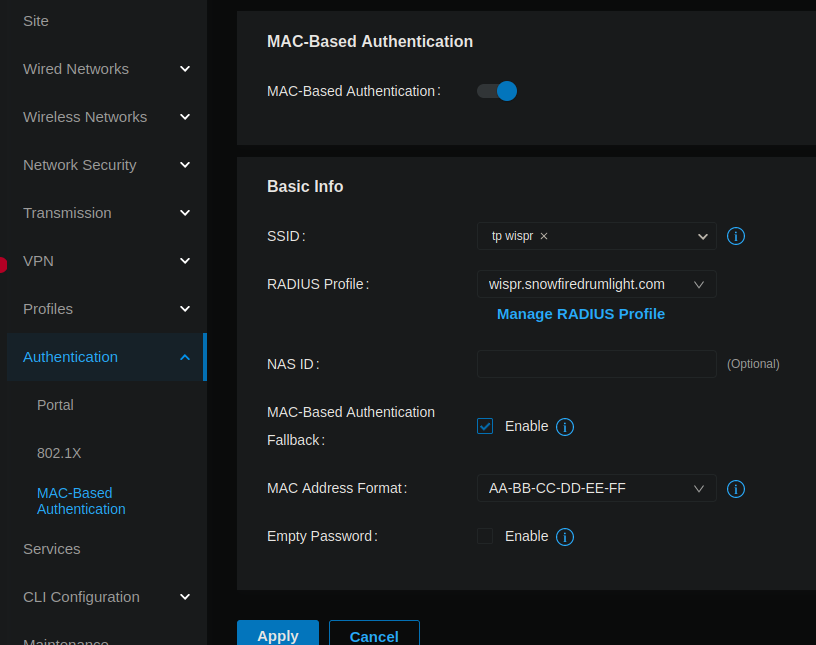Screen dimensions: 816x645
Task: Cancel the pending changes
Action: tap(373, 637)
